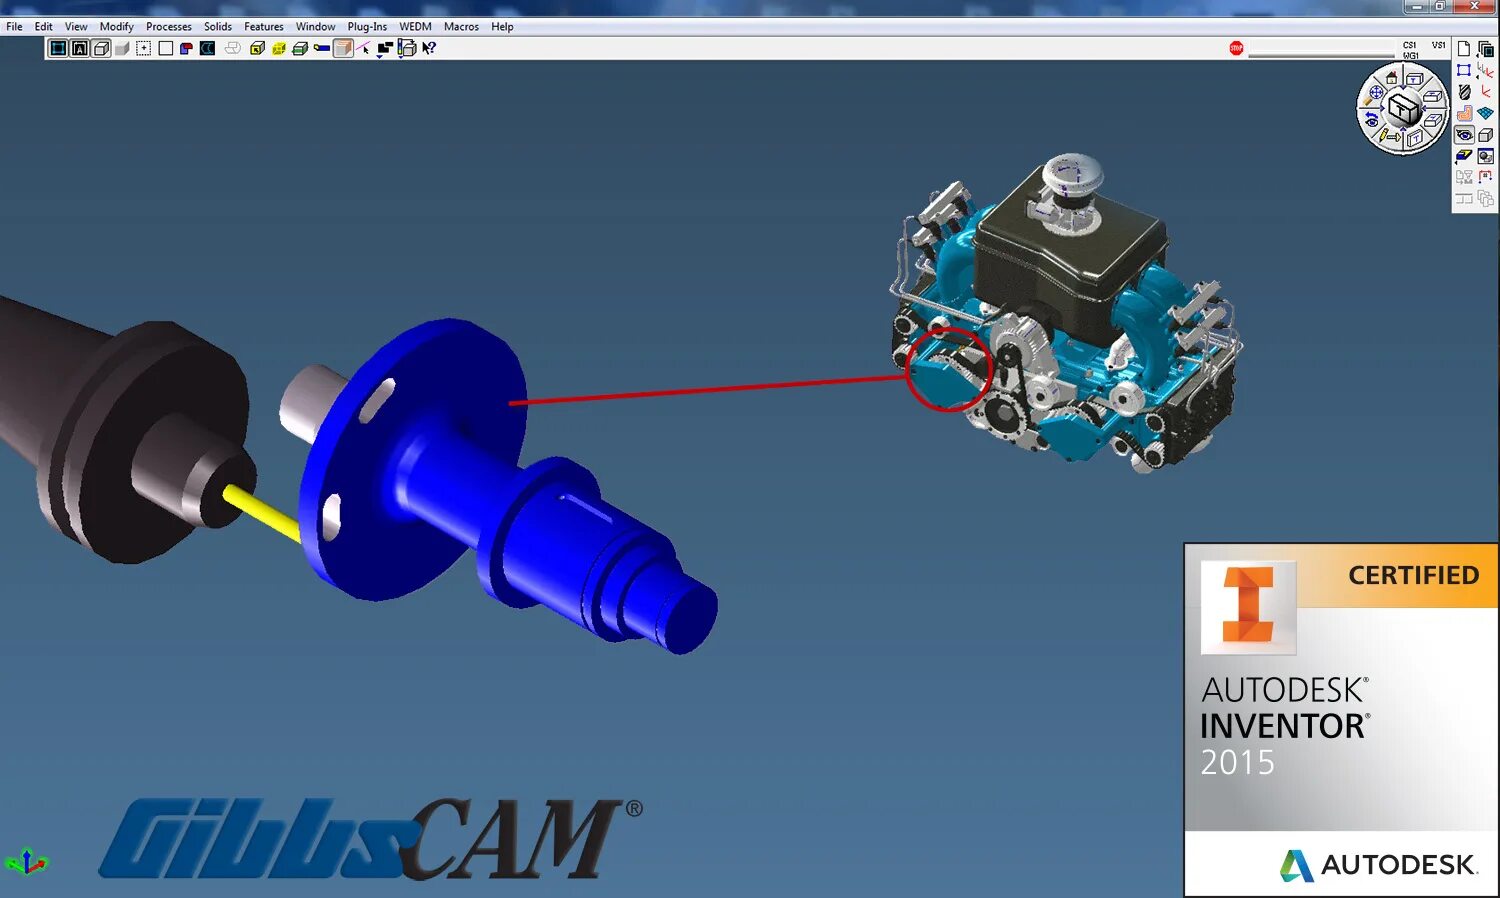
Task: Click the gray shaded solid cube icon
Action: pos(122,48)
